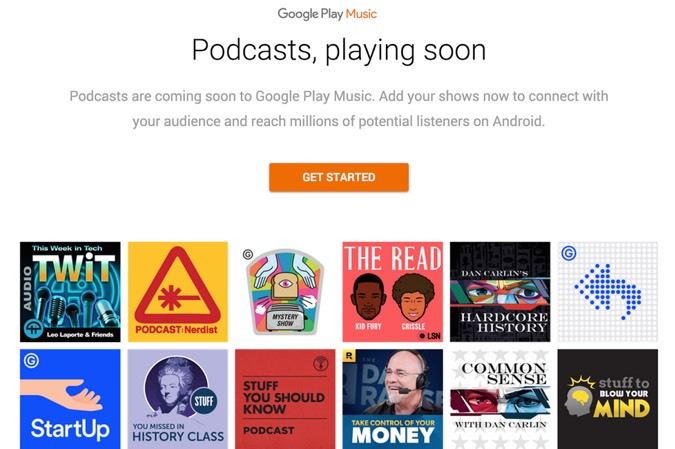Open the Mystery Show podcast tile

click(x=285, y=292)
